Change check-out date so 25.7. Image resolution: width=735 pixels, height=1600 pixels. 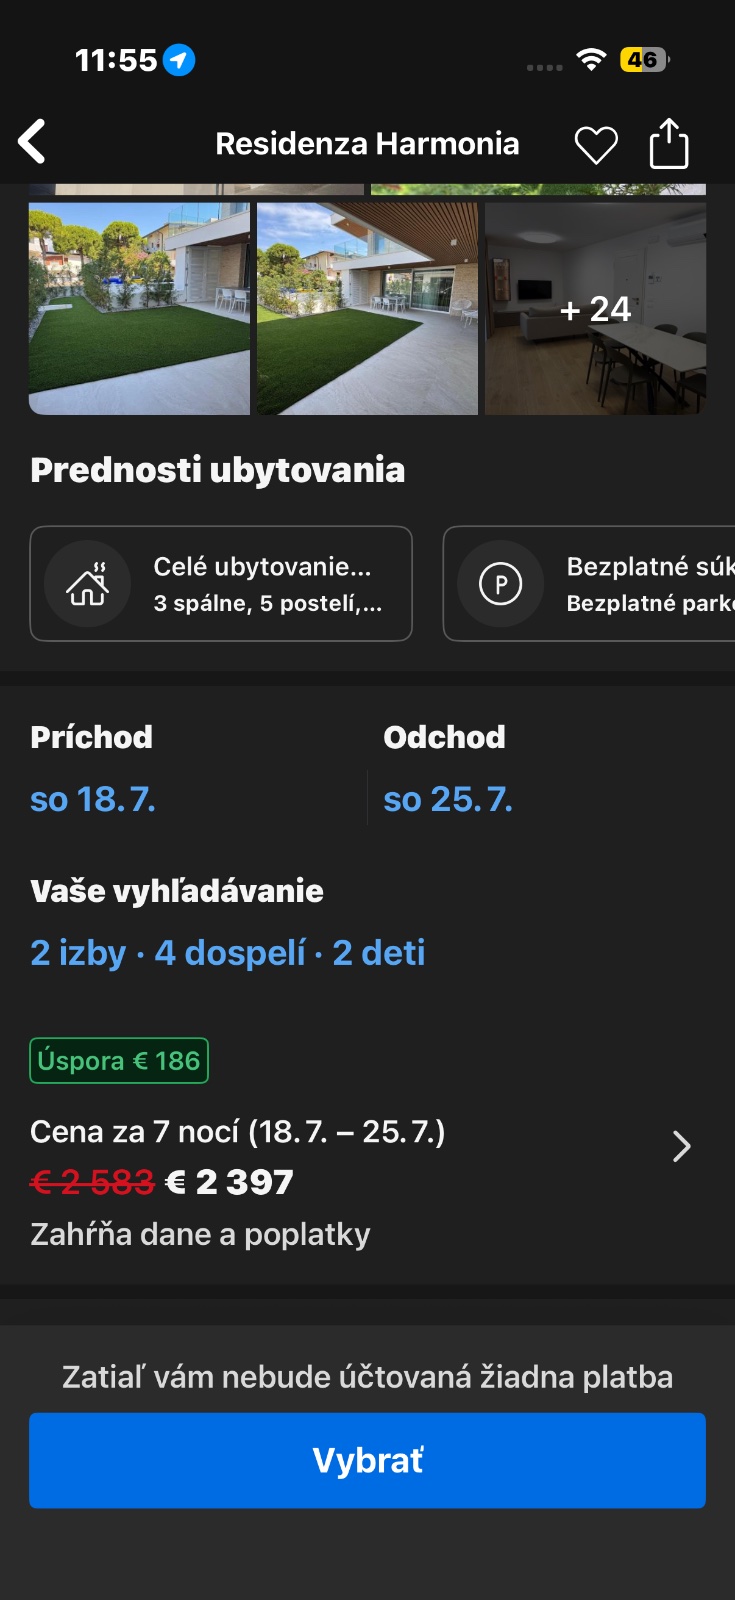[448, 800]
